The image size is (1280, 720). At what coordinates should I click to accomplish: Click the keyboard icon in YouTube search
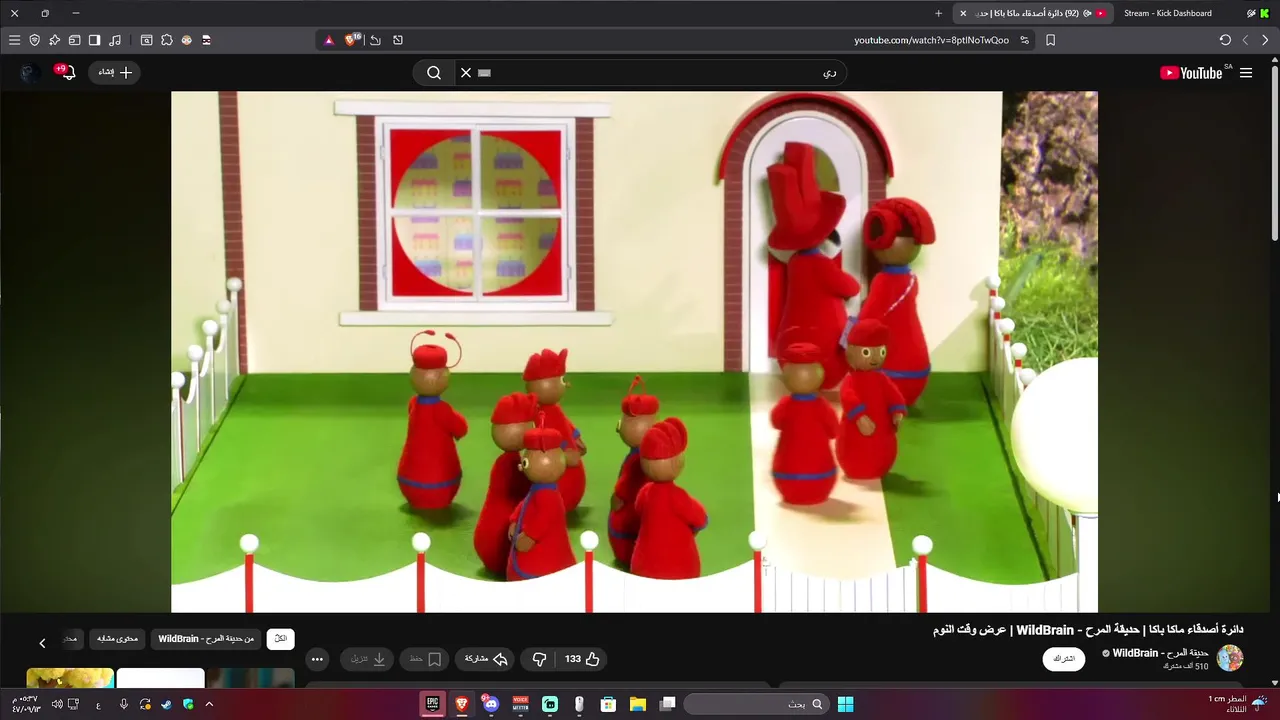coord(485,73)
